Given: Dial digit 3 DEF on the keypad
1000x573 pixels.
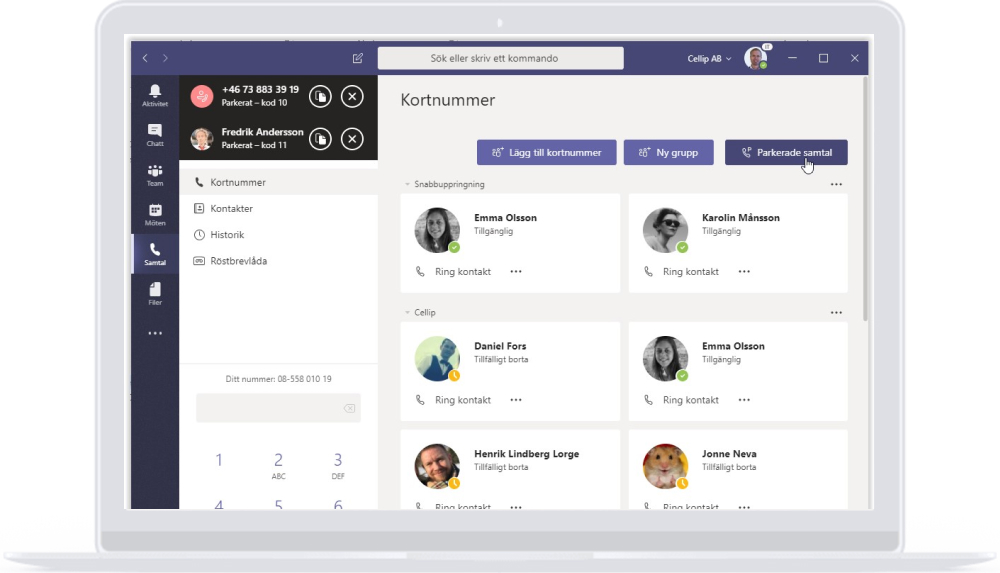Looking at the screenshot, I should tap(337, 465).
